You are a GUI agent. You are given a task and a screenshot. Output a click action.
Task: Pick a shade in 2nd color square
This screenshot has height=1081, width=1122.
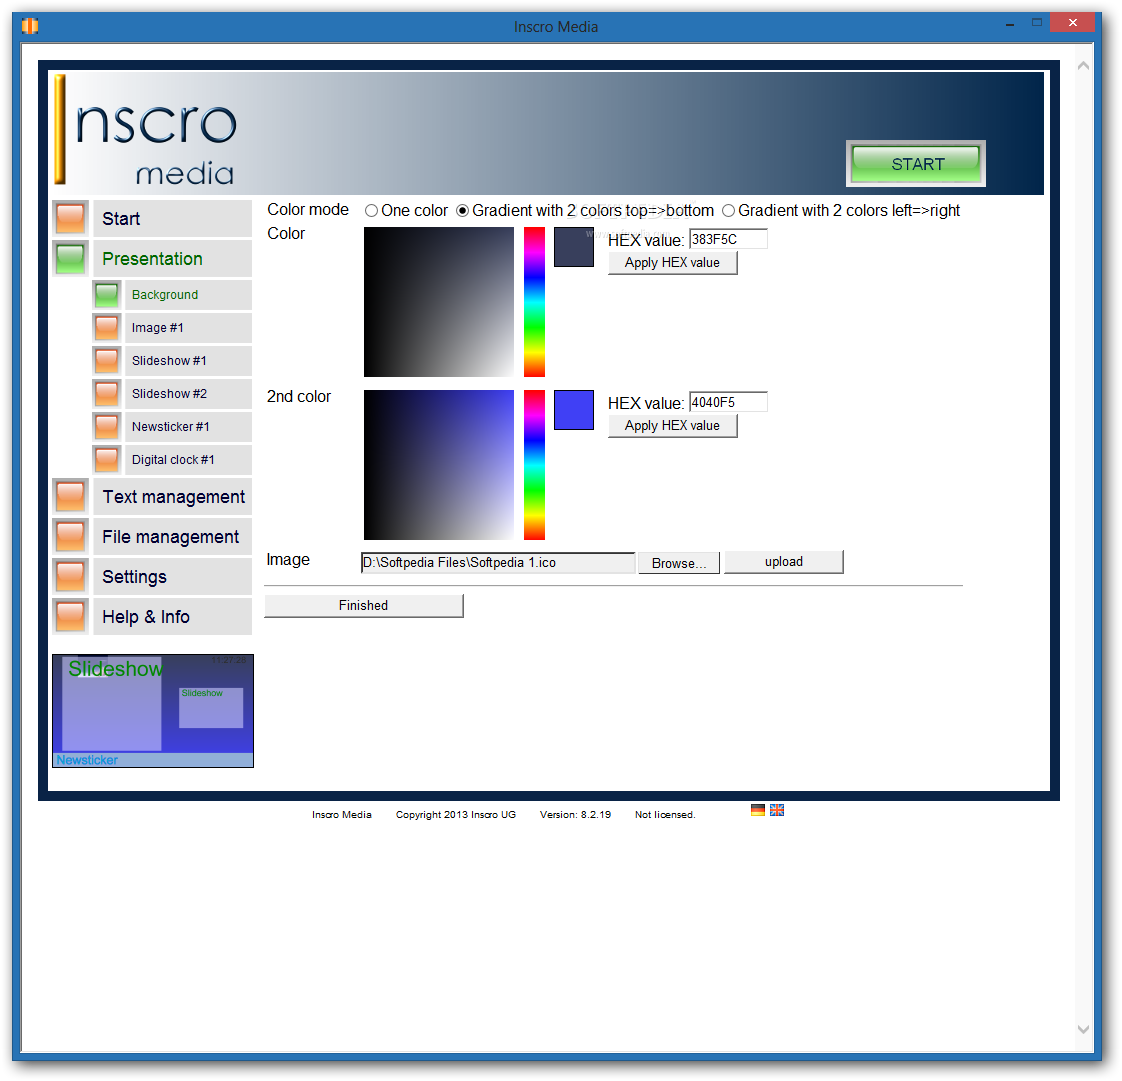pos(439,465)
